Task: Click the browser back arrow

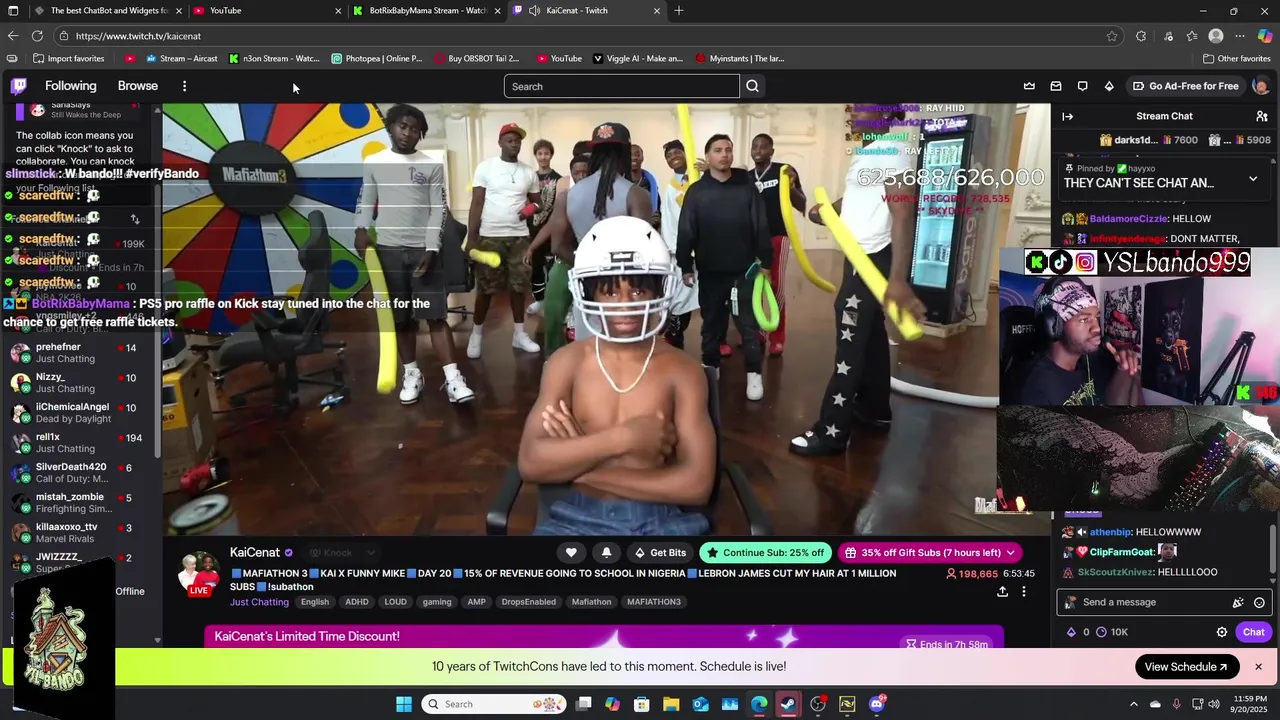Action: coord(13,36)
